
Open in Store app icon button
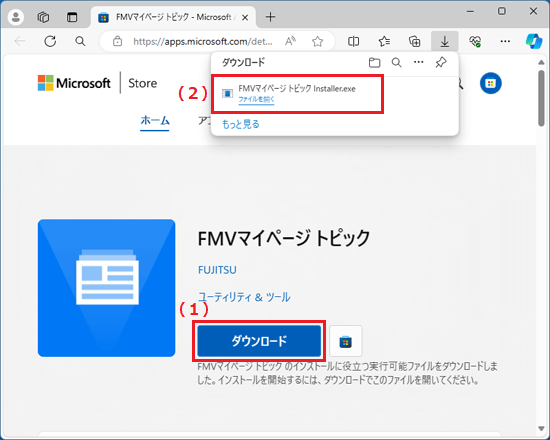pyautogui.click(x=346, y=341)
